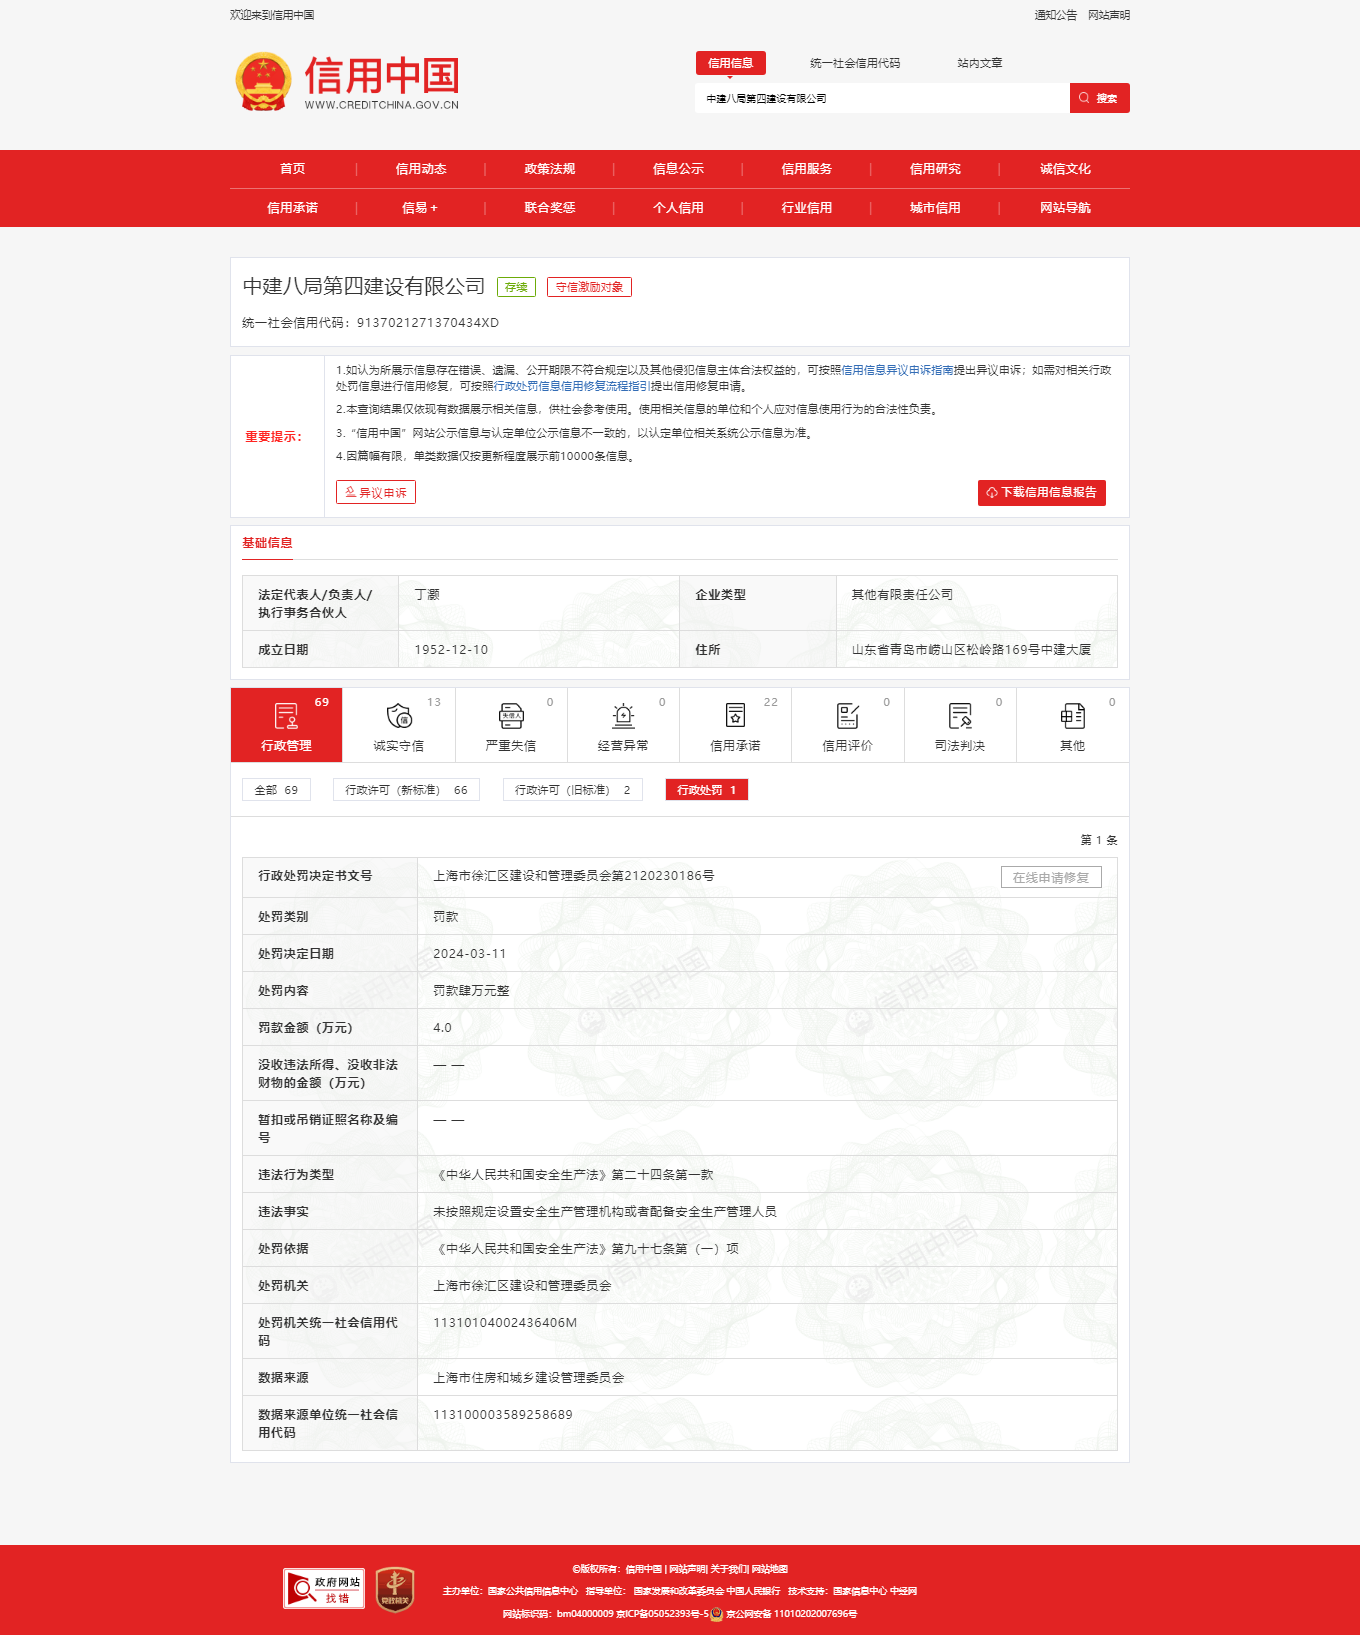This screenshot has height=1635, width=1360.
Task: Click the footer 网站声明 link
Action: (x=687, y=1569)
